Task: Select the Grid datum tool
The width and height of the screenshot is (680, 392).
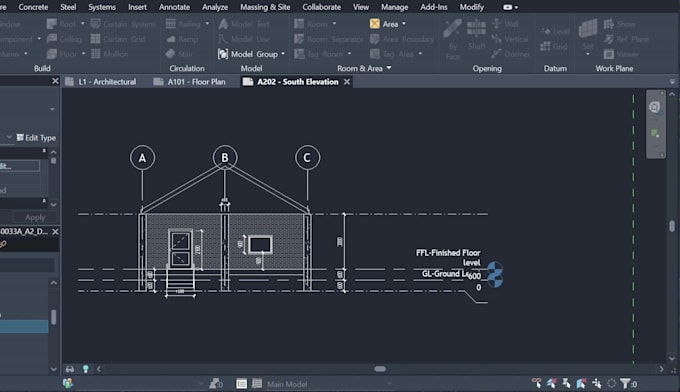Action: (554, 46)
